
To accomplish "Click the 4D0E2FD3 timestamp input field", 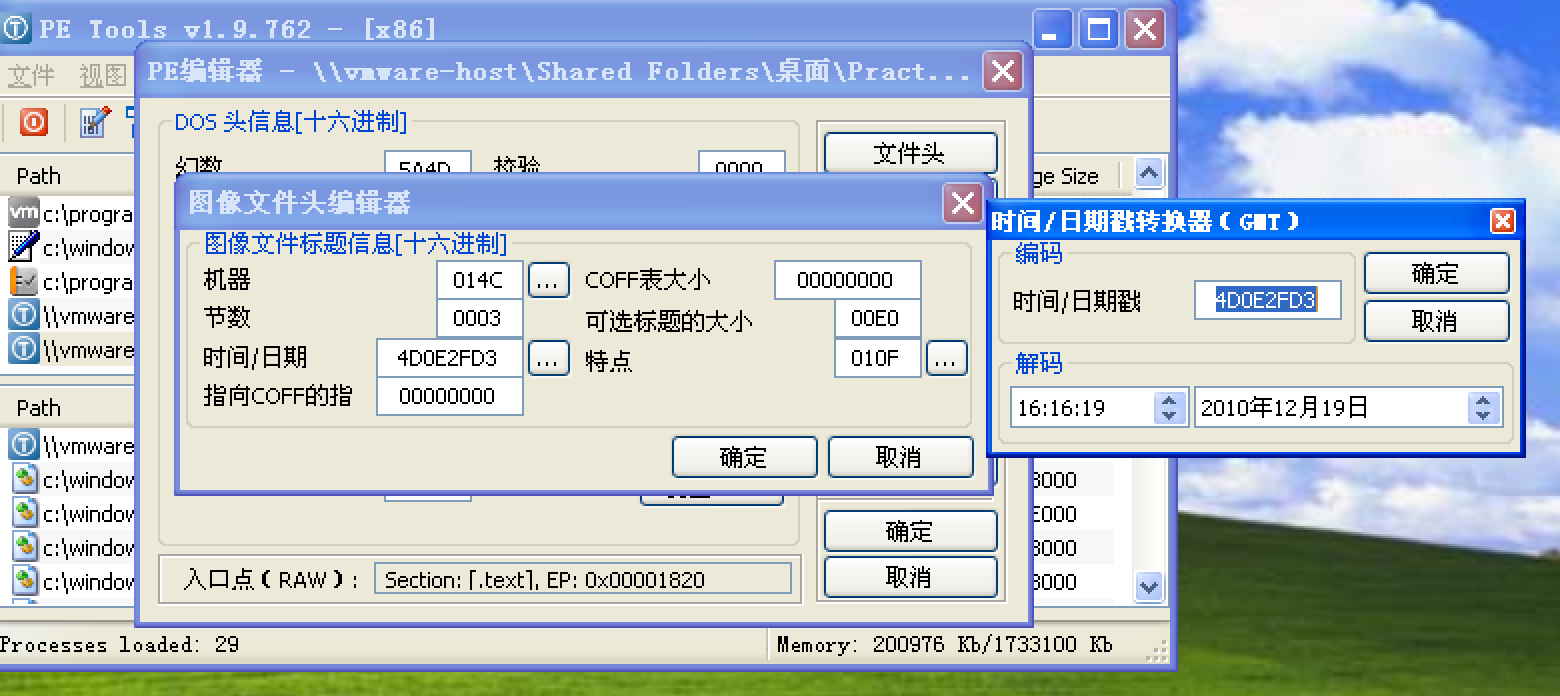I will click(x=1266, y=299).
